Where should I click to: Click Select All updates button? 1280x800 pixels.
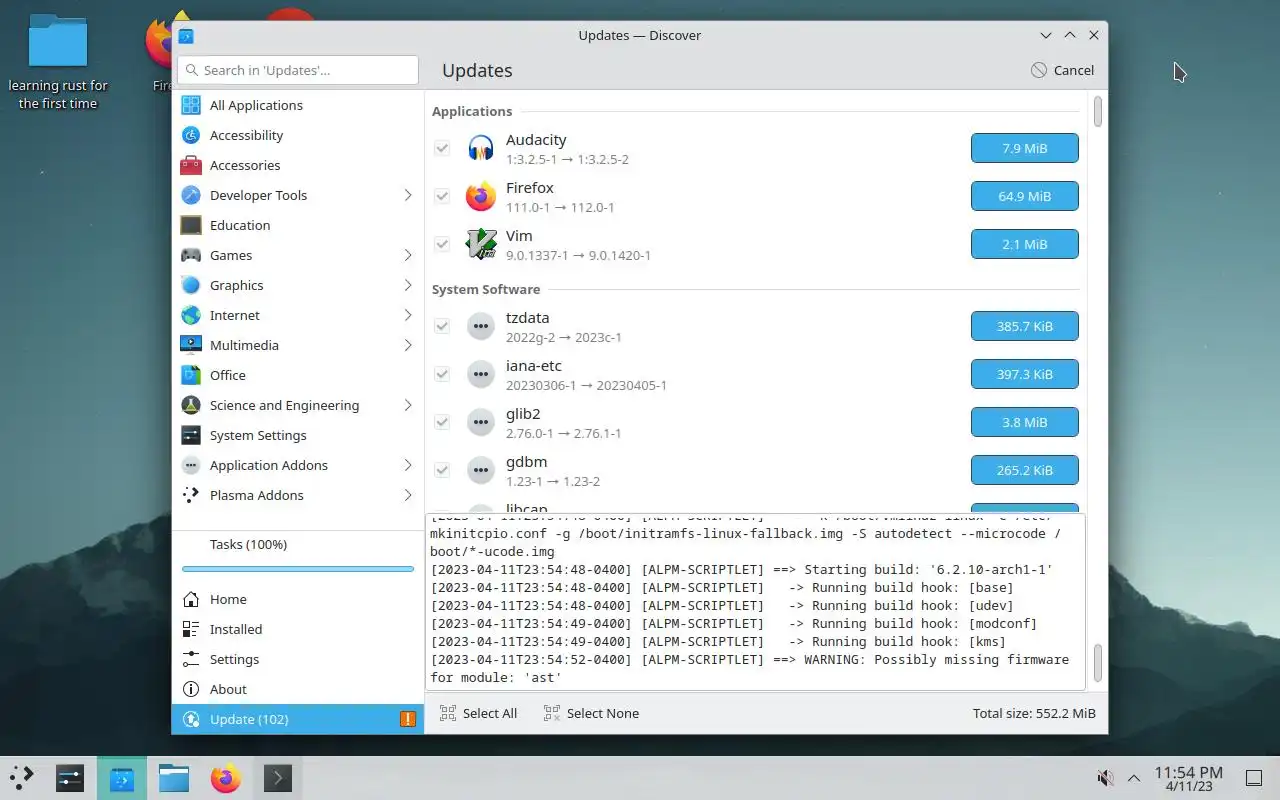(x=478, y=713)
